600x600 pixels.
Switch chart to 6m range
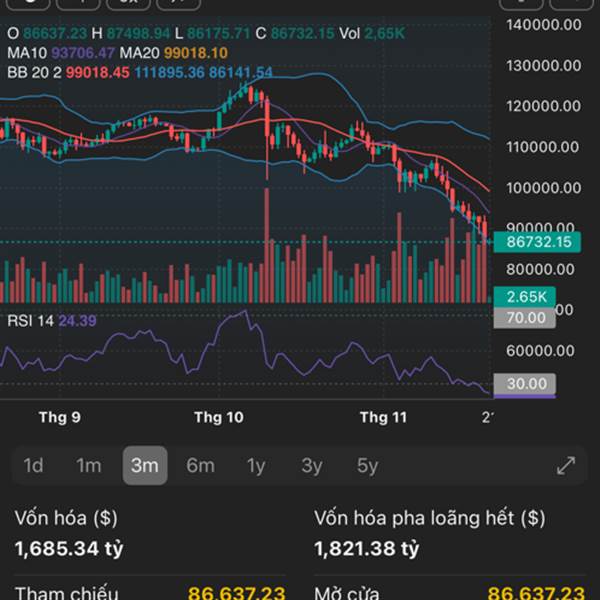pos(200,465)
